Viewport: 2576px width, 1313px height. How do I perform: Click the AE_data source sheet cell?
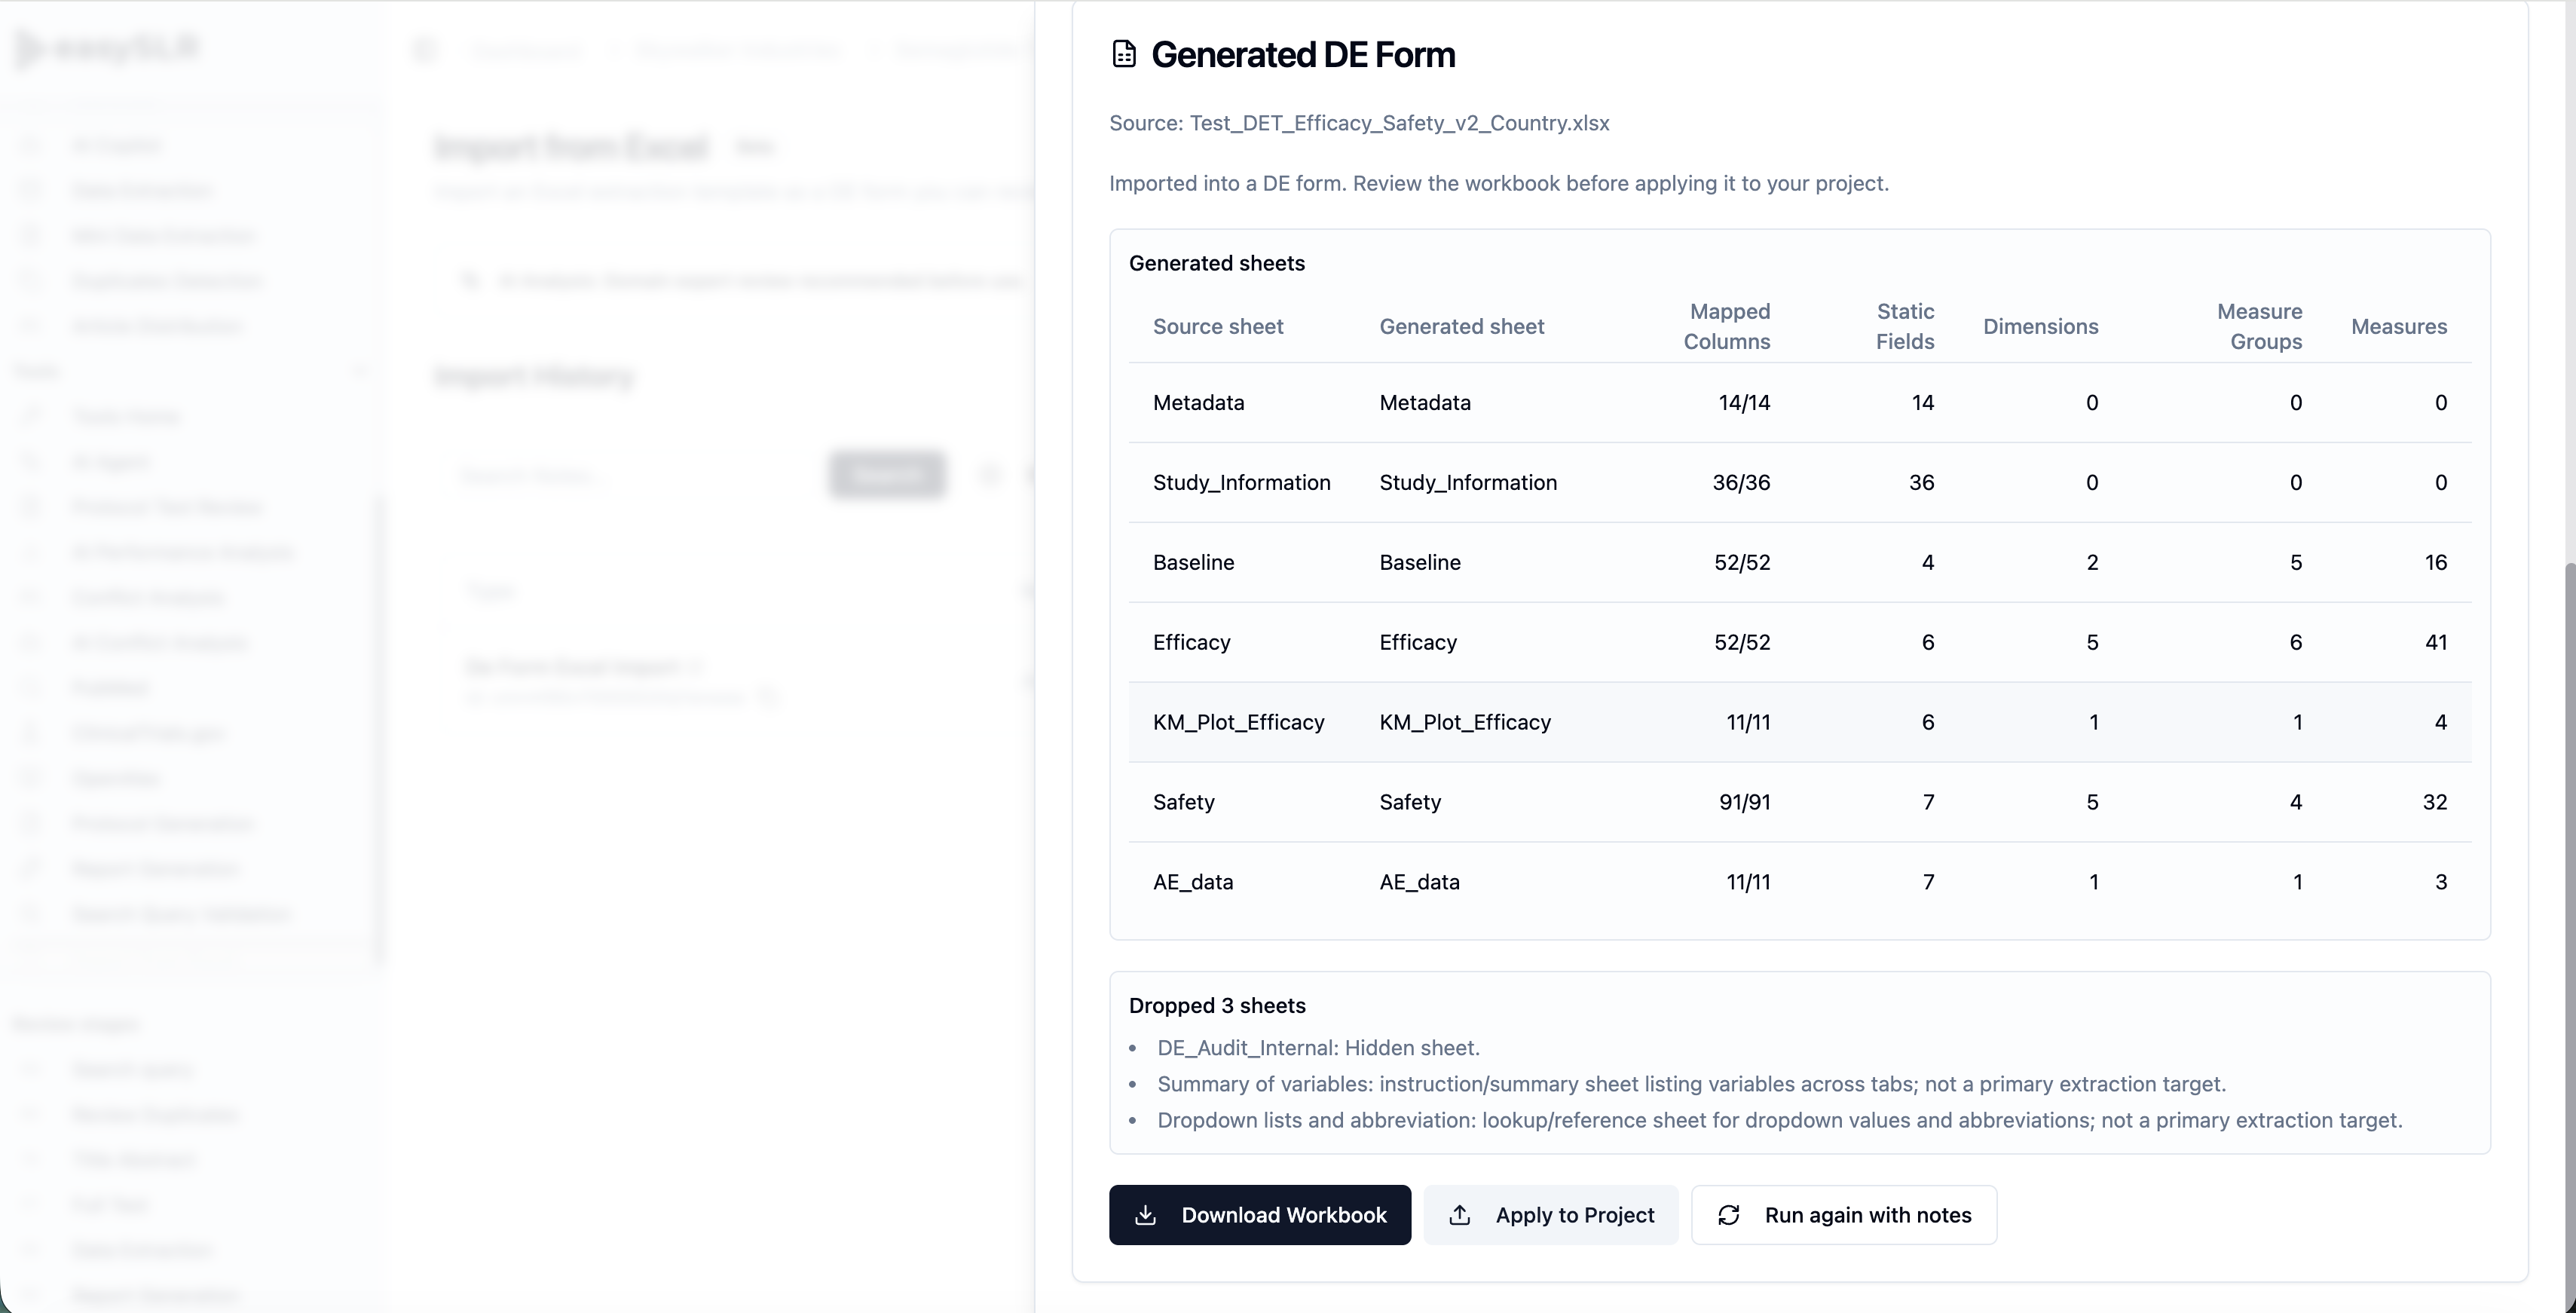(x=1193, y=882)
